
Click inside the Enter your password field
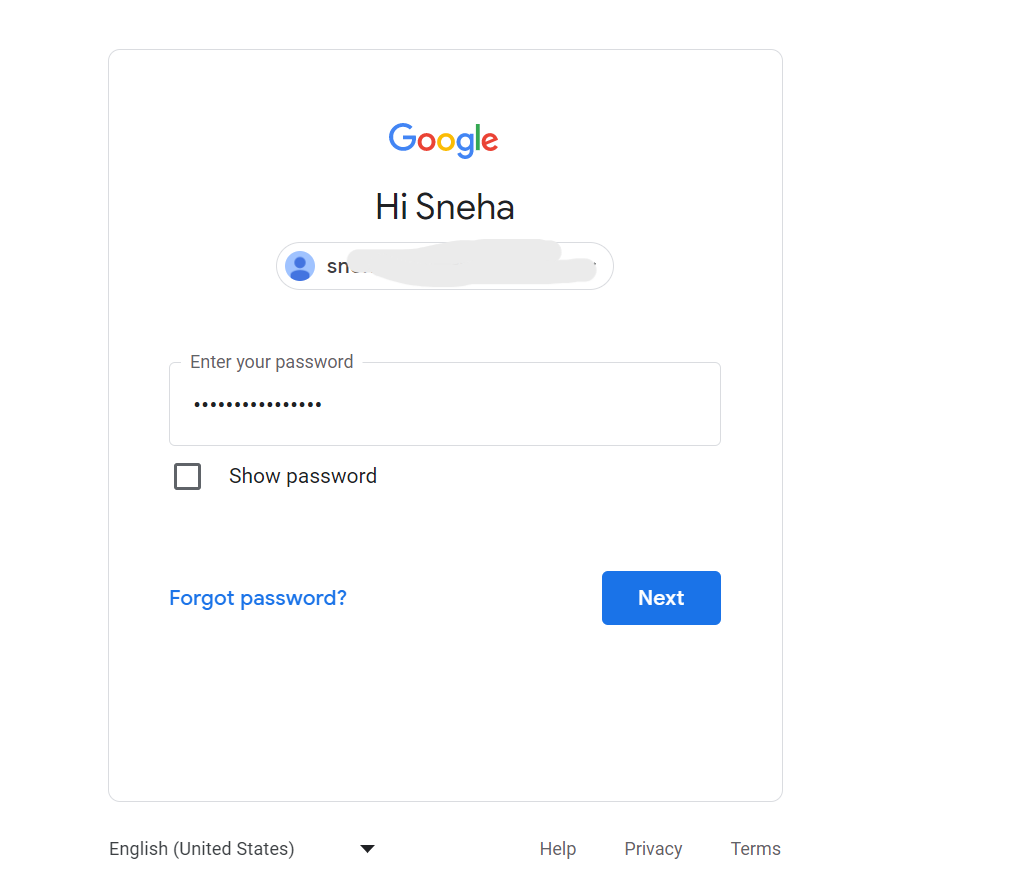445,404
